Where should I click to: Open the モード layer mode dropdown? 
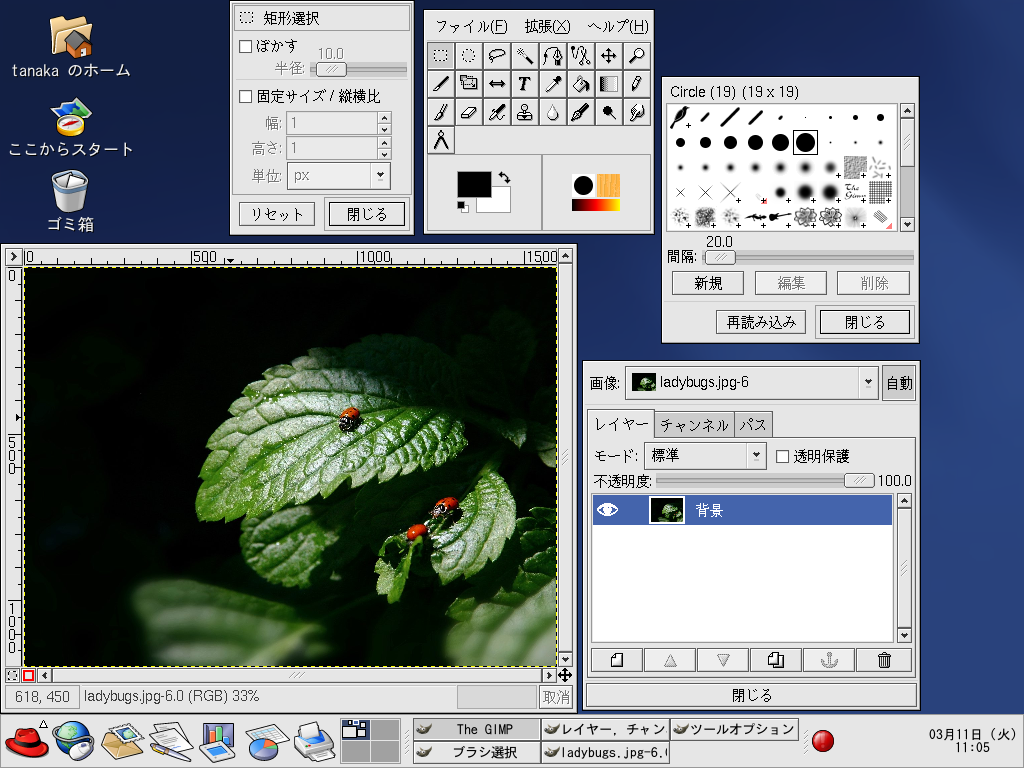pos(705,456)
